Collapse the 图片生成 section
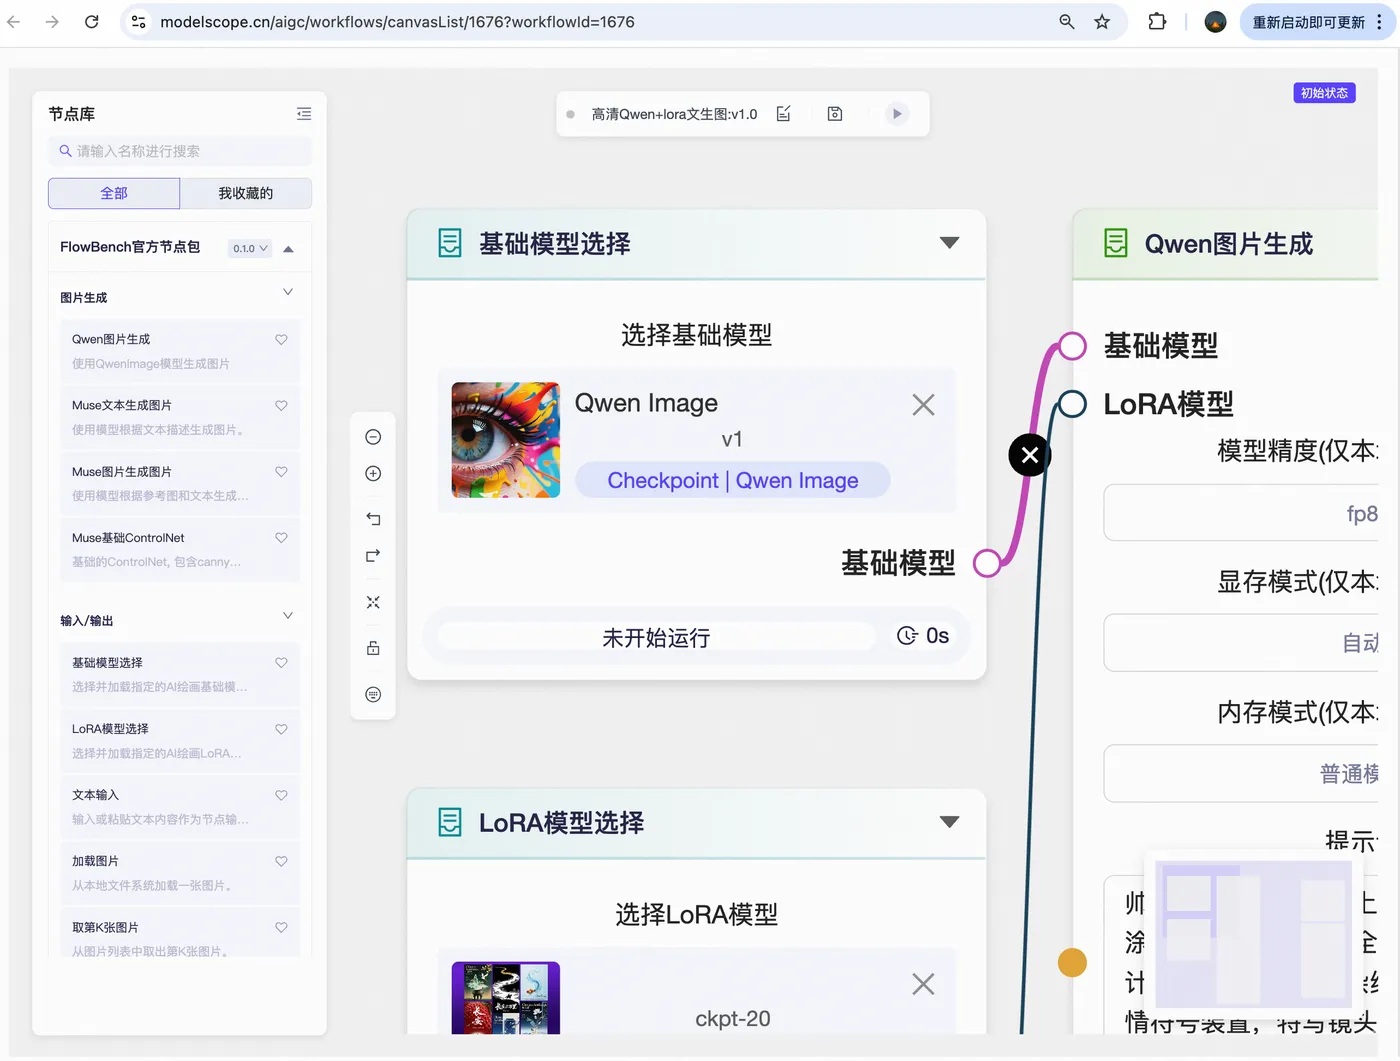Viewport: 1400px width, 1061px height. (288, 292)
